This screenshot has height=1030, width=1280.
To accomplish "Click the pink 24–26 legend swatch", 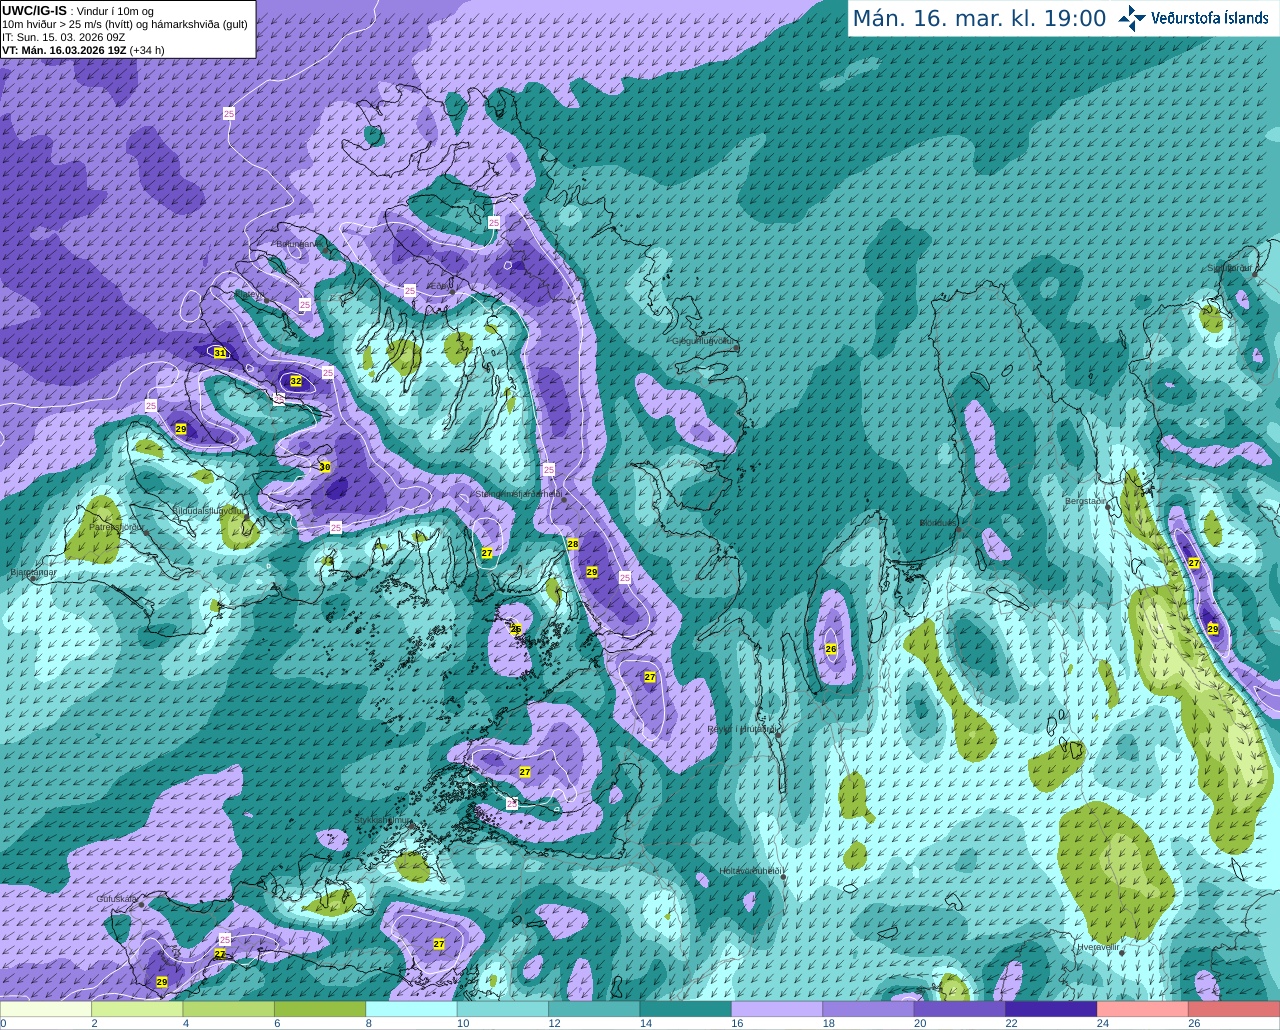I will pos(1142,1009).
